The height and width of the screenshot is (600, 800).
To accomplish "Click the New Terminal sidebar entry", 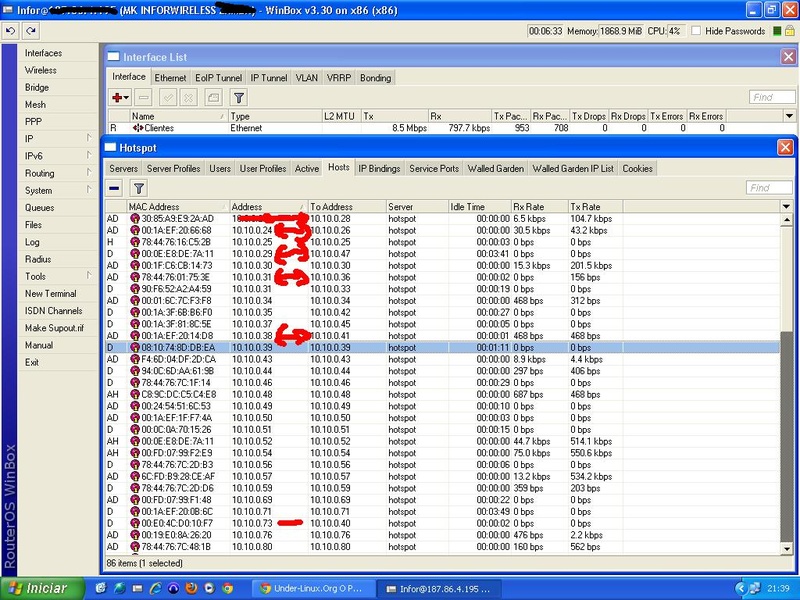I will coord(50,293).
